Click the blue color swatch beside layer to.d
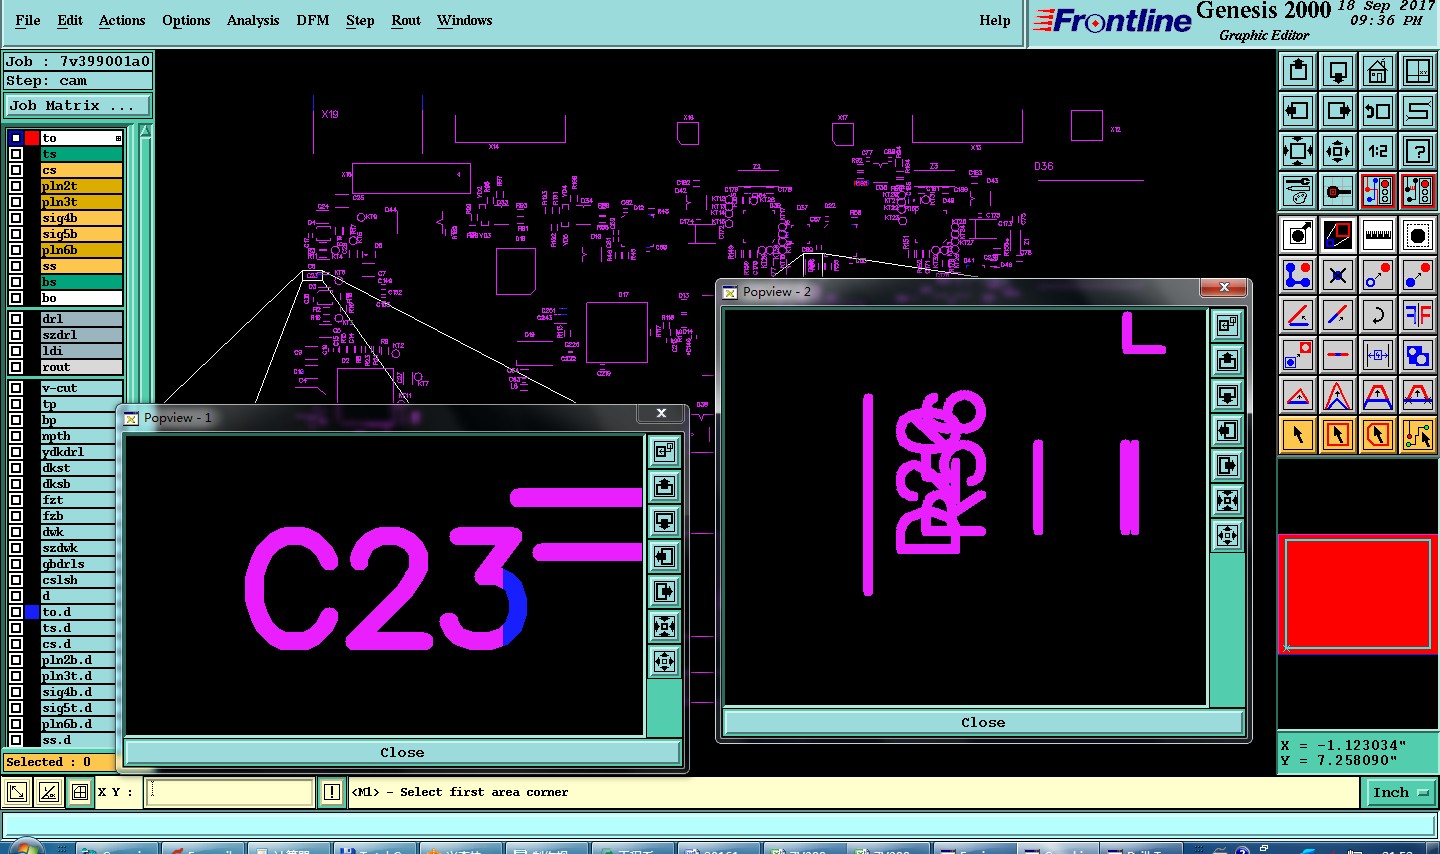Screen dimensions: 1440x854 click(x=32, y=612)
